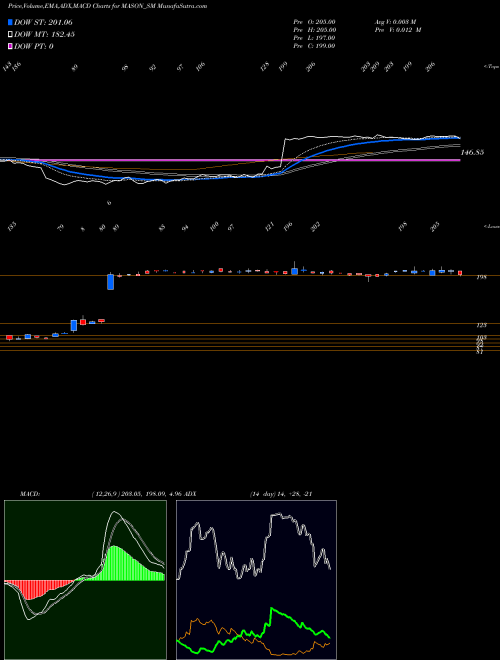The height and width of the screenshot is (660, 500).
Task: Click the MACD (12,26,9) values text
Action: [136, 494]
